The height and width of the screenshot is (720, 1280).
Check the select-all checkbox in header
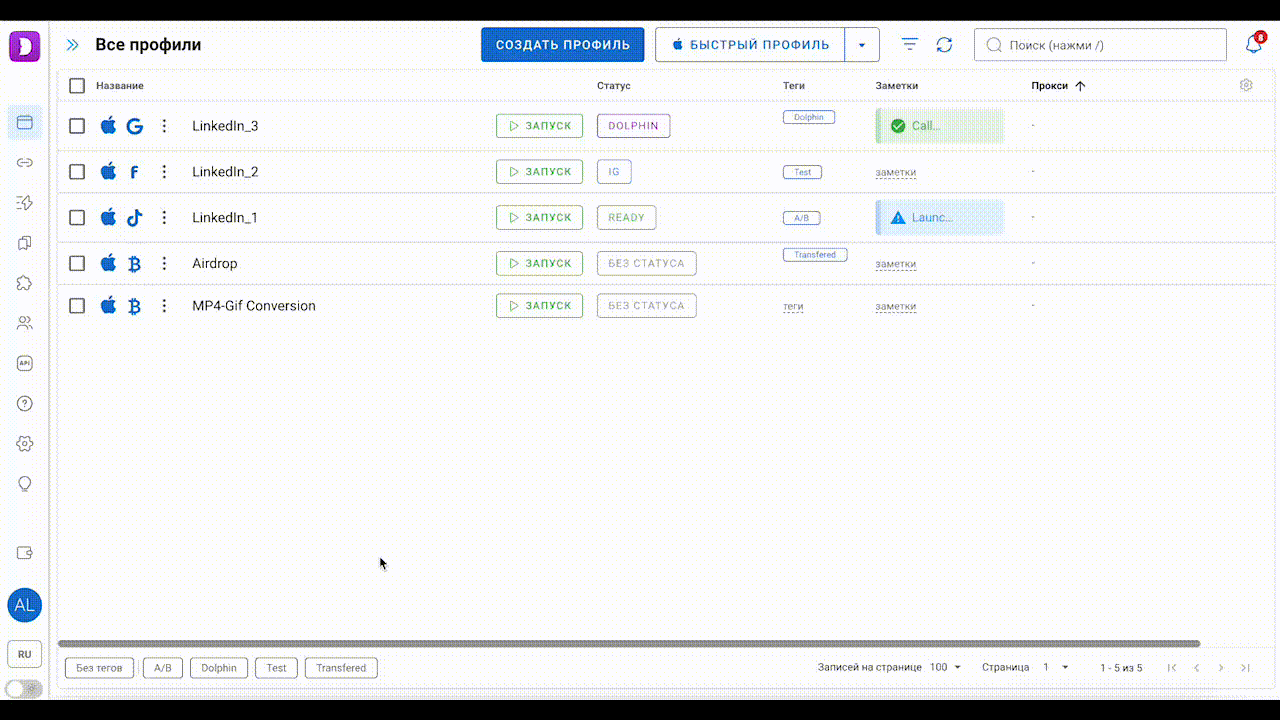pyautogui.click(x=77, y=86)
